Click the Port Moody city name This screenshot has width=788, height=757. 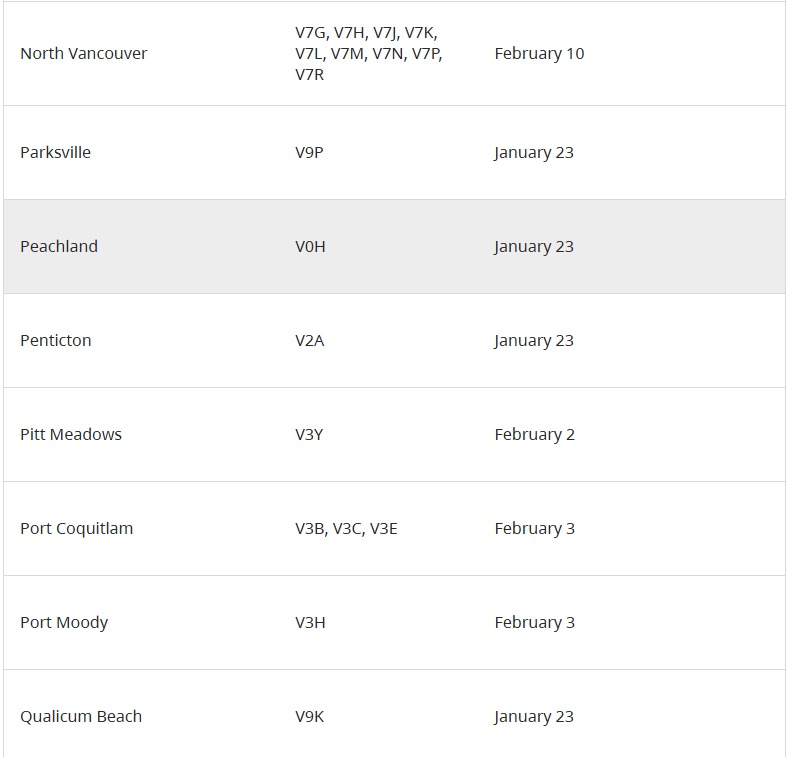[x=64, y=623]
